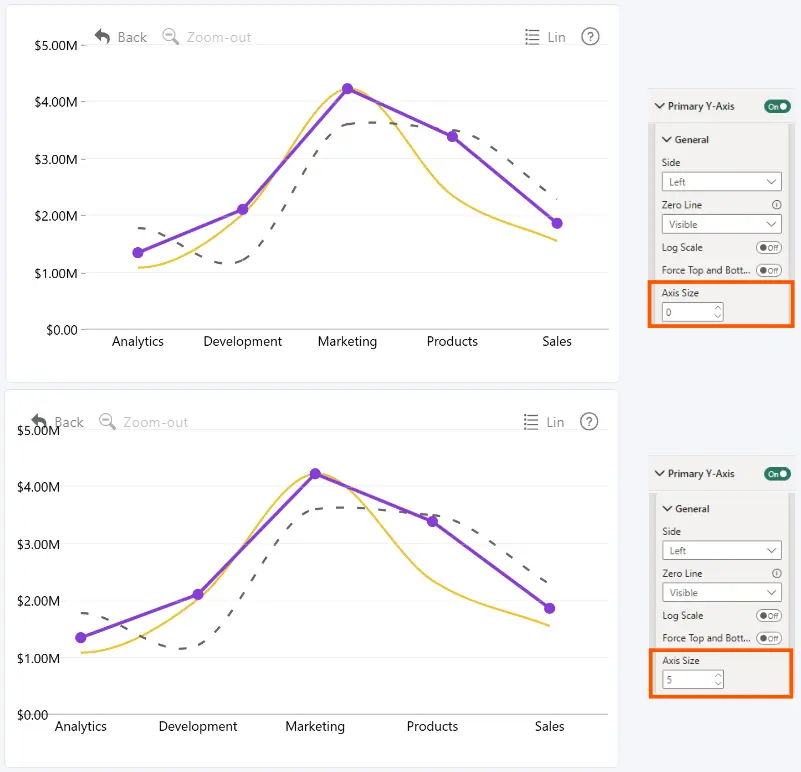
Task: Click the Back arrow icon in bottom chart
Action: (39, 421)
